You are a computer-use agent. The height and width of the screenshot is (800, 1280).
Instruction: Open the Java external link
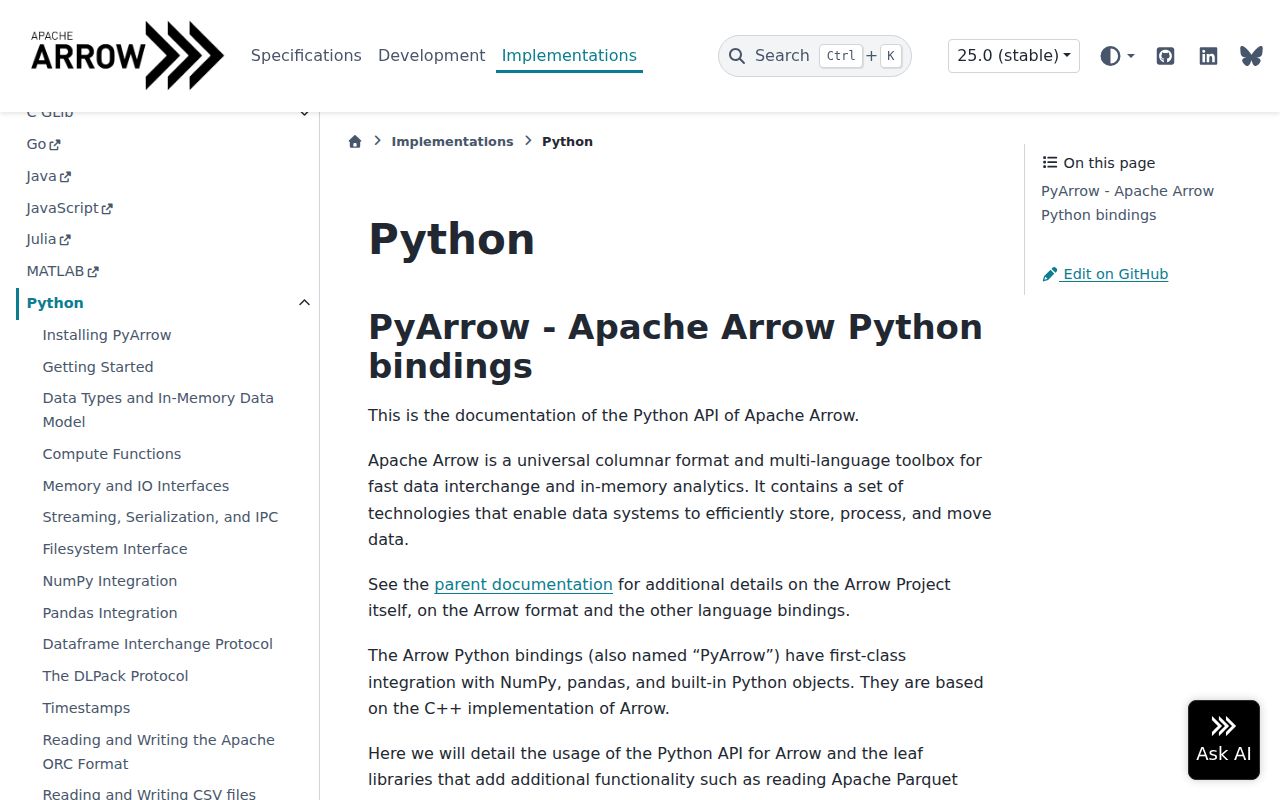pos(48,176)
